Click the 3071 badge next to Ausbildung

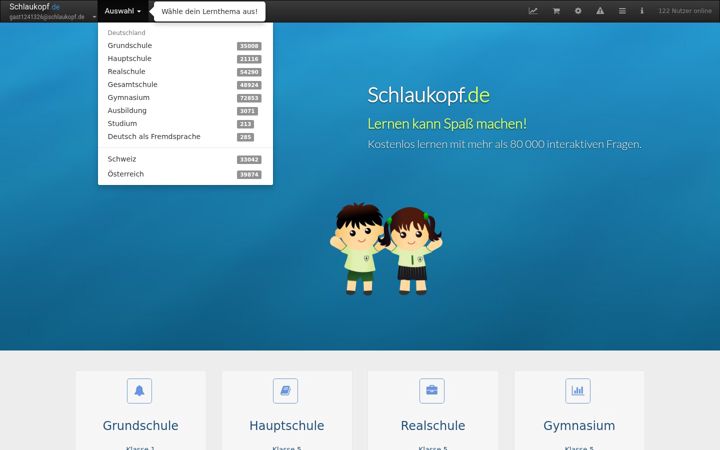247,111
